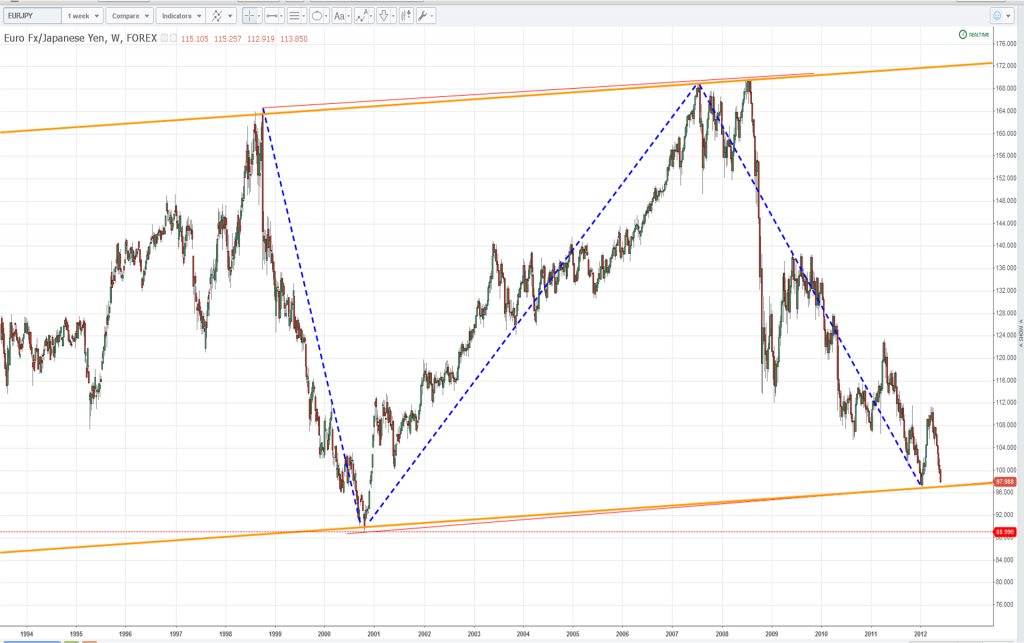Select the trend line drawing tool
Viewport: 1024px width, 643px height.
[x=272, y=16]
